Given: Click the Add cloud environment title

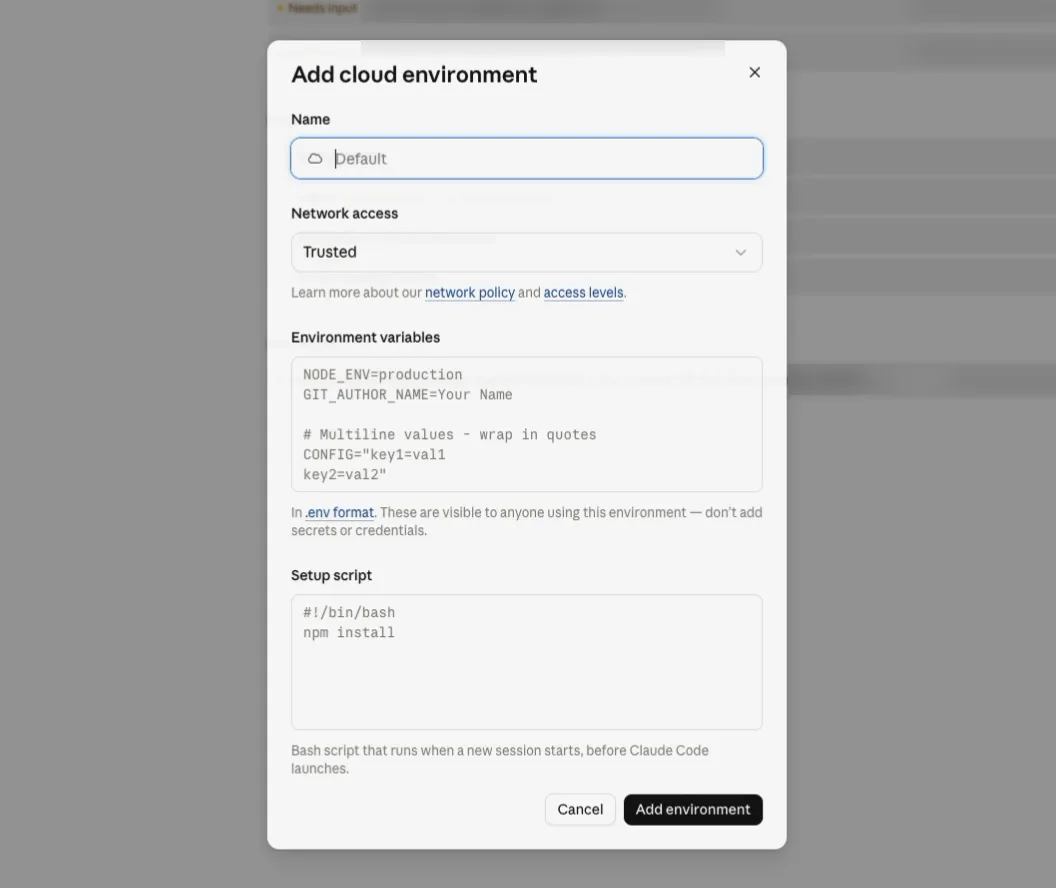Looking at the screenshot, I should point(414,74).
